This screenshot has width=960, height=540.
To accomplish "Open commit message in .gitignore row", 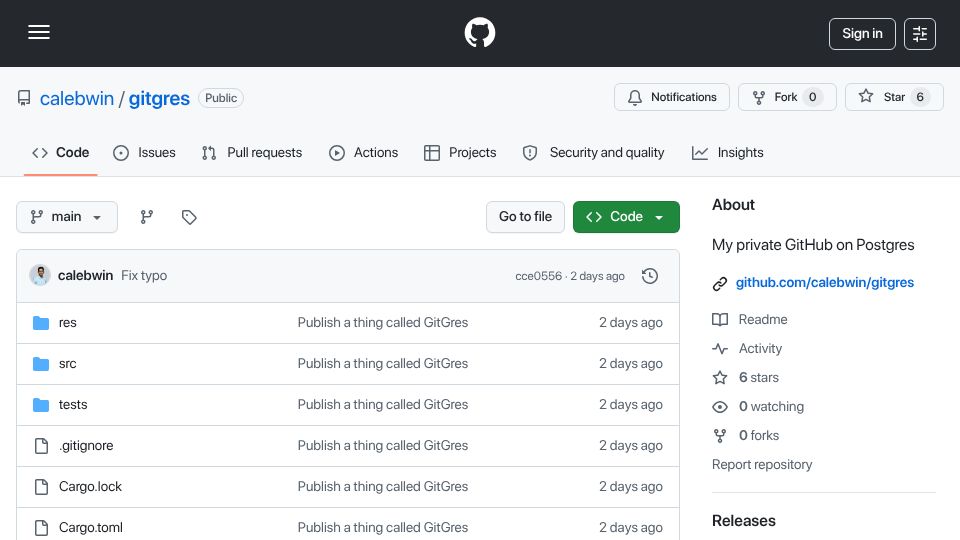I will (x=383, y=446).
